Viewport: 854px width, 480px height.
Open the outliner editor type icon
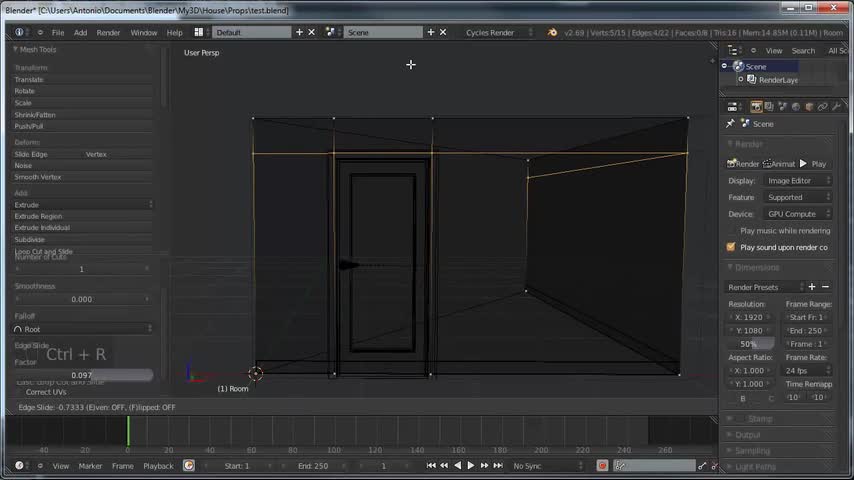click(x=733, y=51)
